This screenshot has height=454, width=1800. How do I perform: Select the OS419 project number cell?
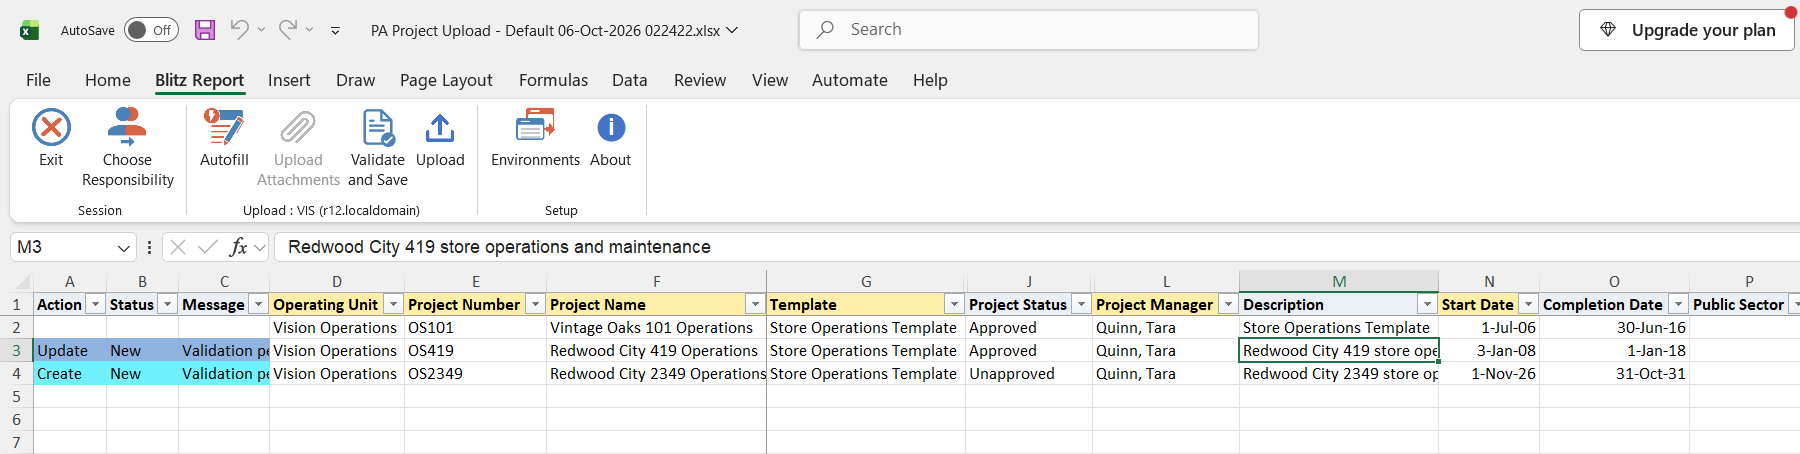coord(475,351)
